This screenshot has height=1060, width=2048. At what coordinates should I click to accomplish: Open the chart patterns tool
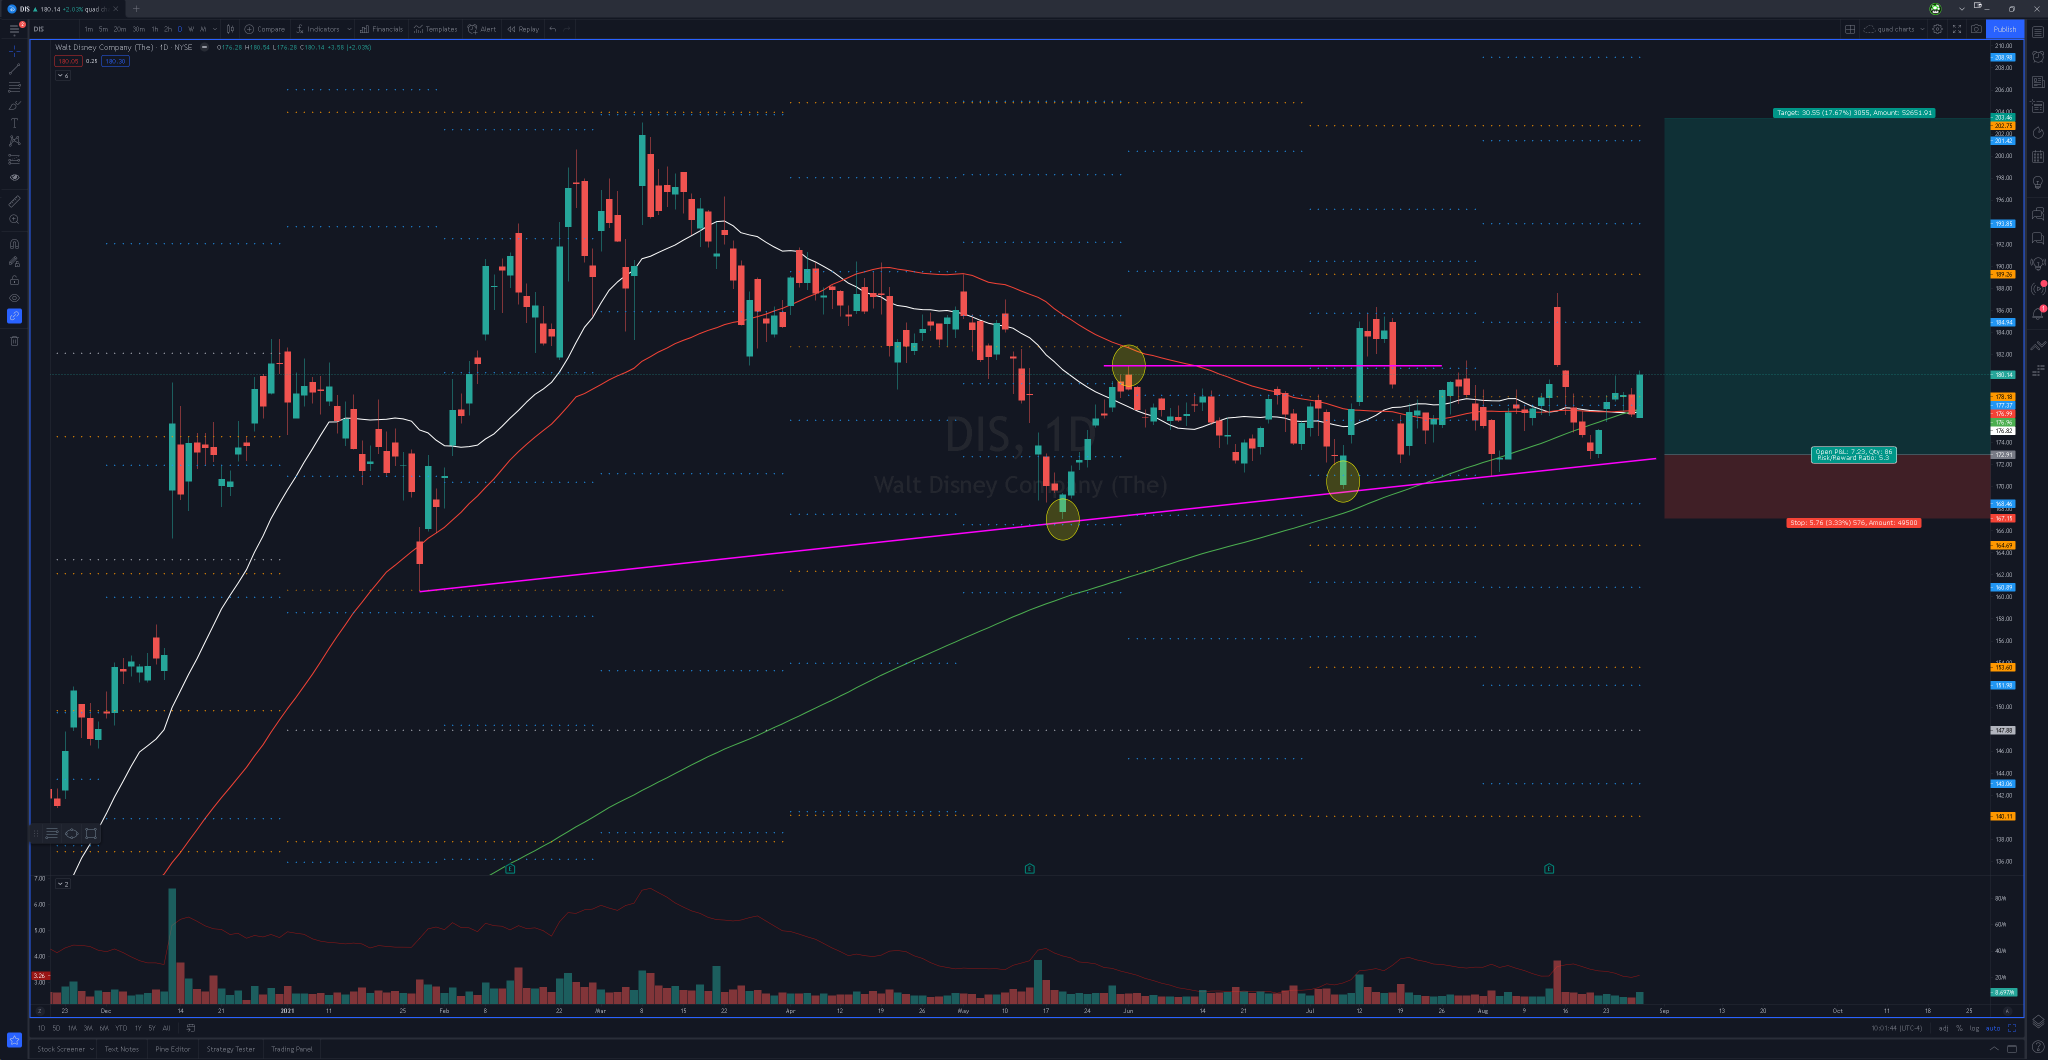14,141
